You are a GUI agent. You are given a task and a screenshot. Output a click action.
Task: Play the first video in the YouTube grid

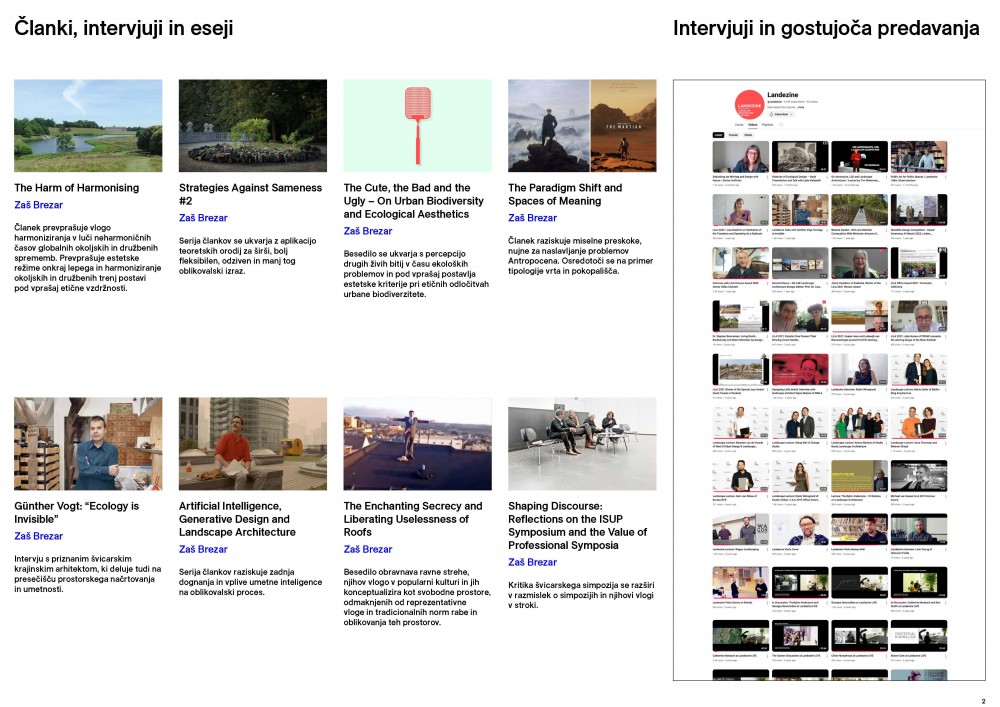pos(740,157)
